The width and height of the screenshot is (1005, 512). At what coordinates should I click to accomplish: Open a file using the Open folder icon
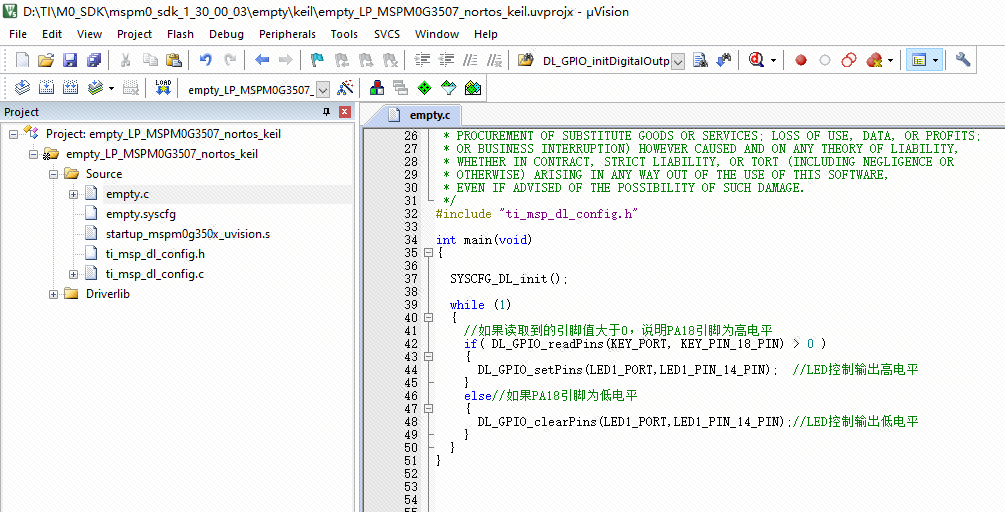click(46, 60)
